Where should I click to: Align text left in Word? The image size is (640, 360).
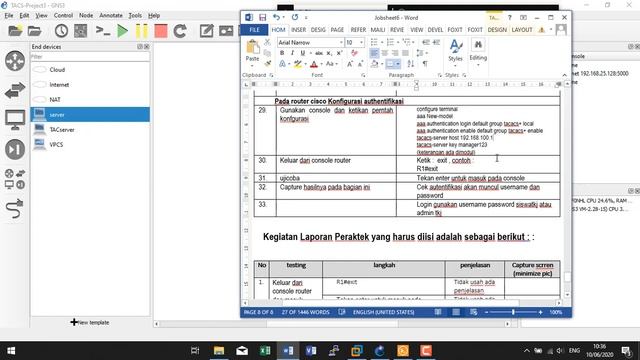click(x=374, y=53)
